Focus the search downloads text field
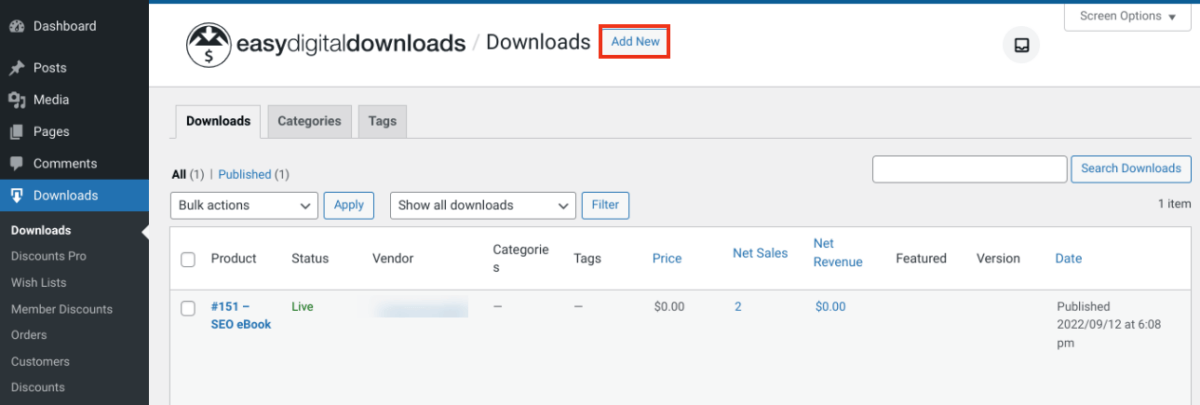 [x=970, y=169]
